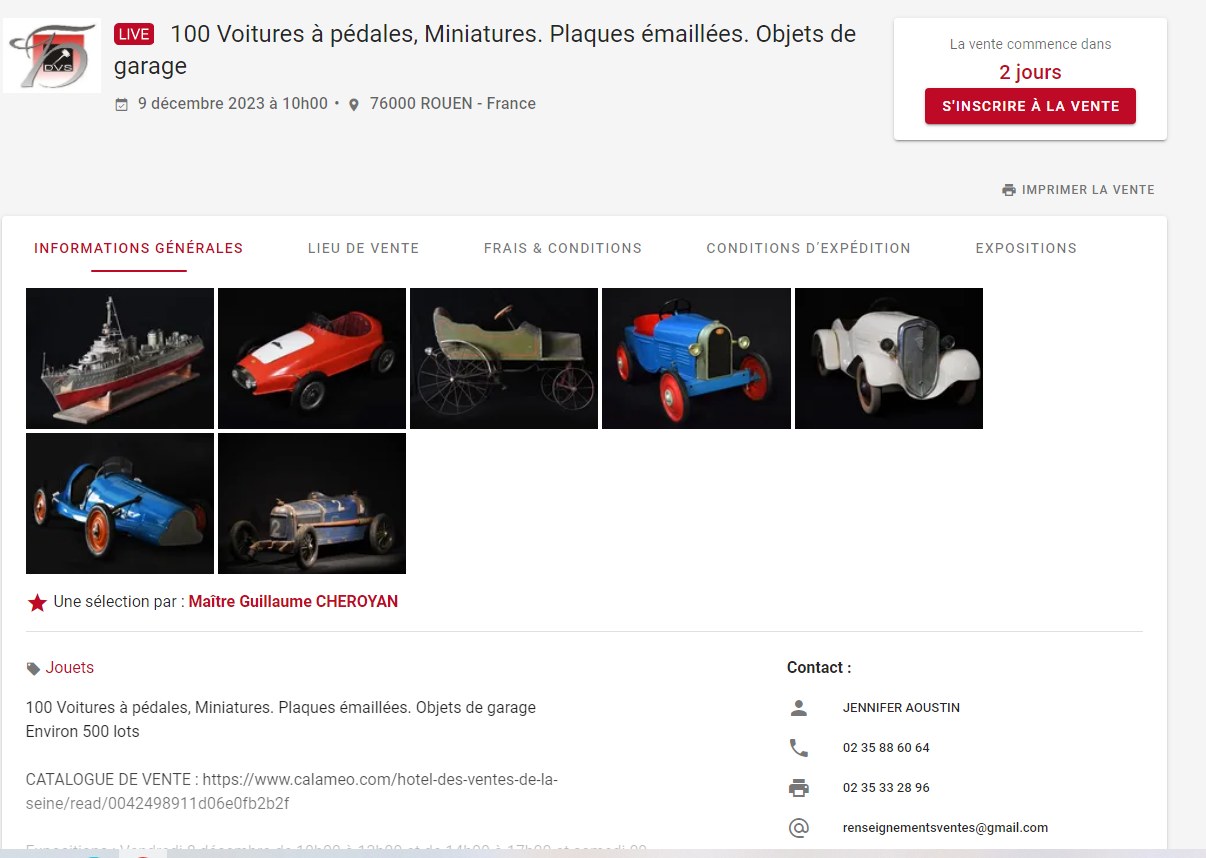Open the Lieu de vente tab

point(363,248)
